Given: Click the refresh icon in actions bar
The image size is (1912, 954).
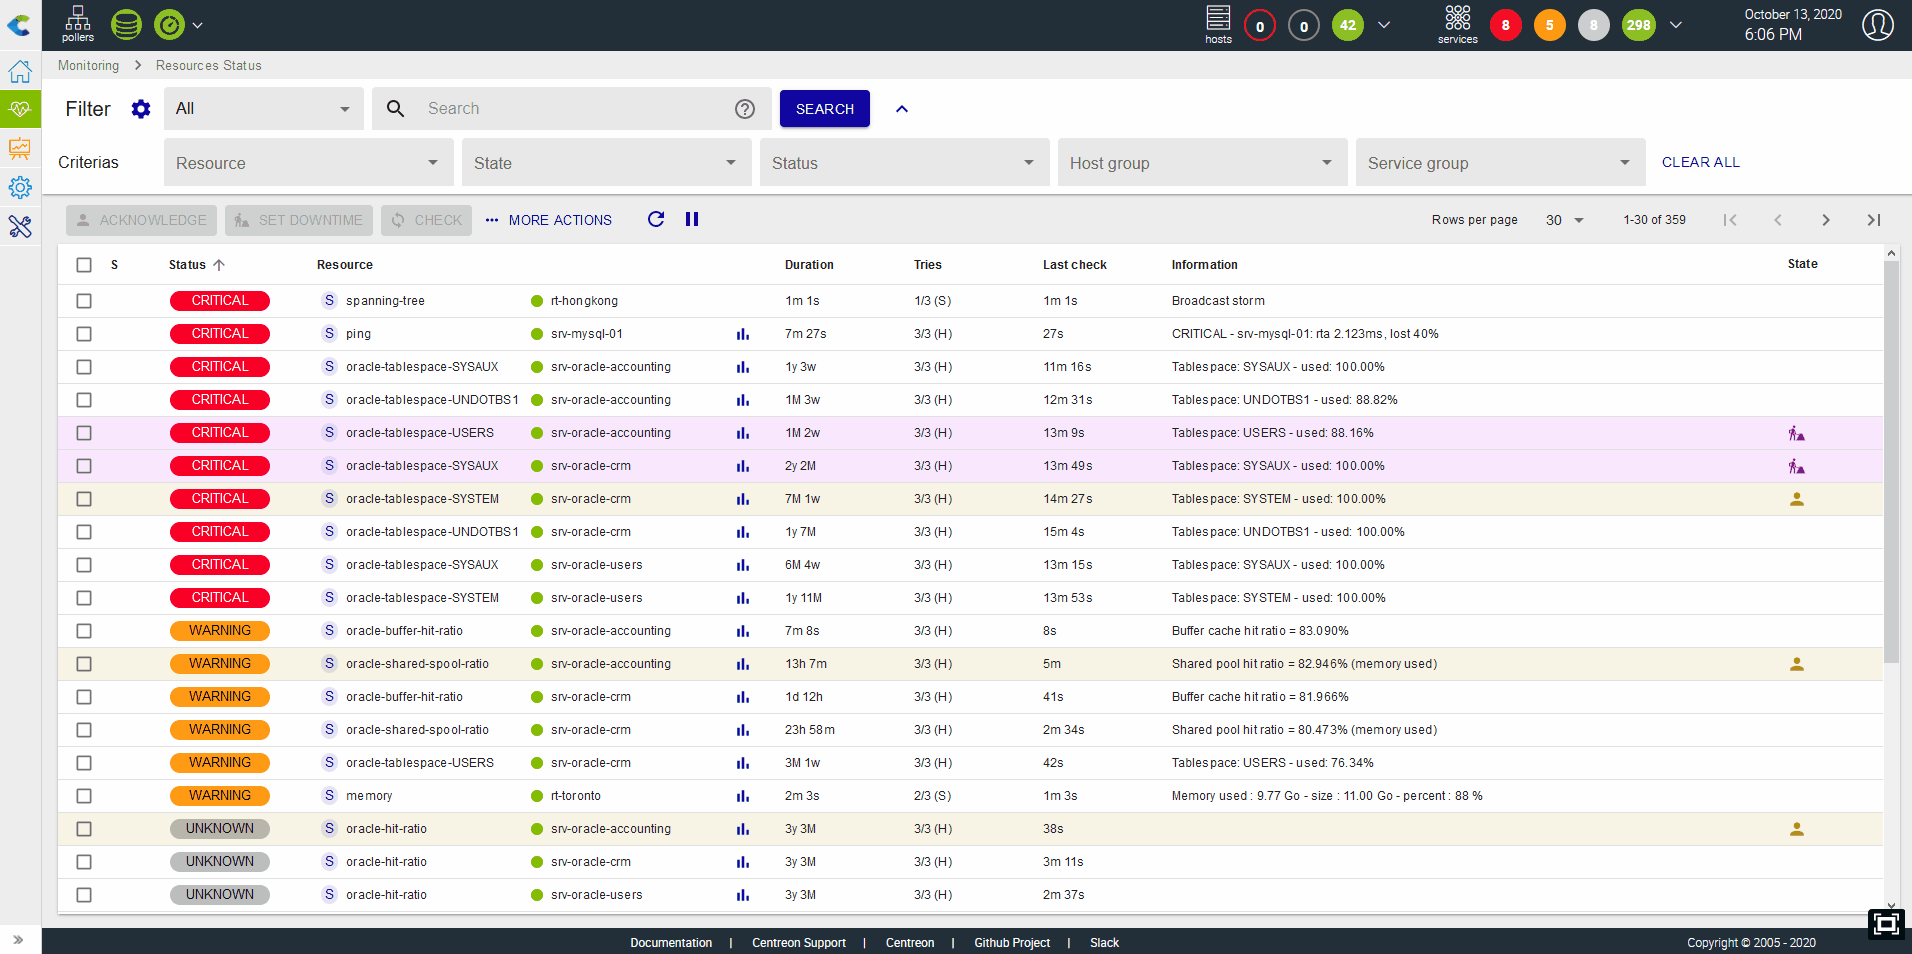Looking at the screenshot, I should tap(656, 219).
